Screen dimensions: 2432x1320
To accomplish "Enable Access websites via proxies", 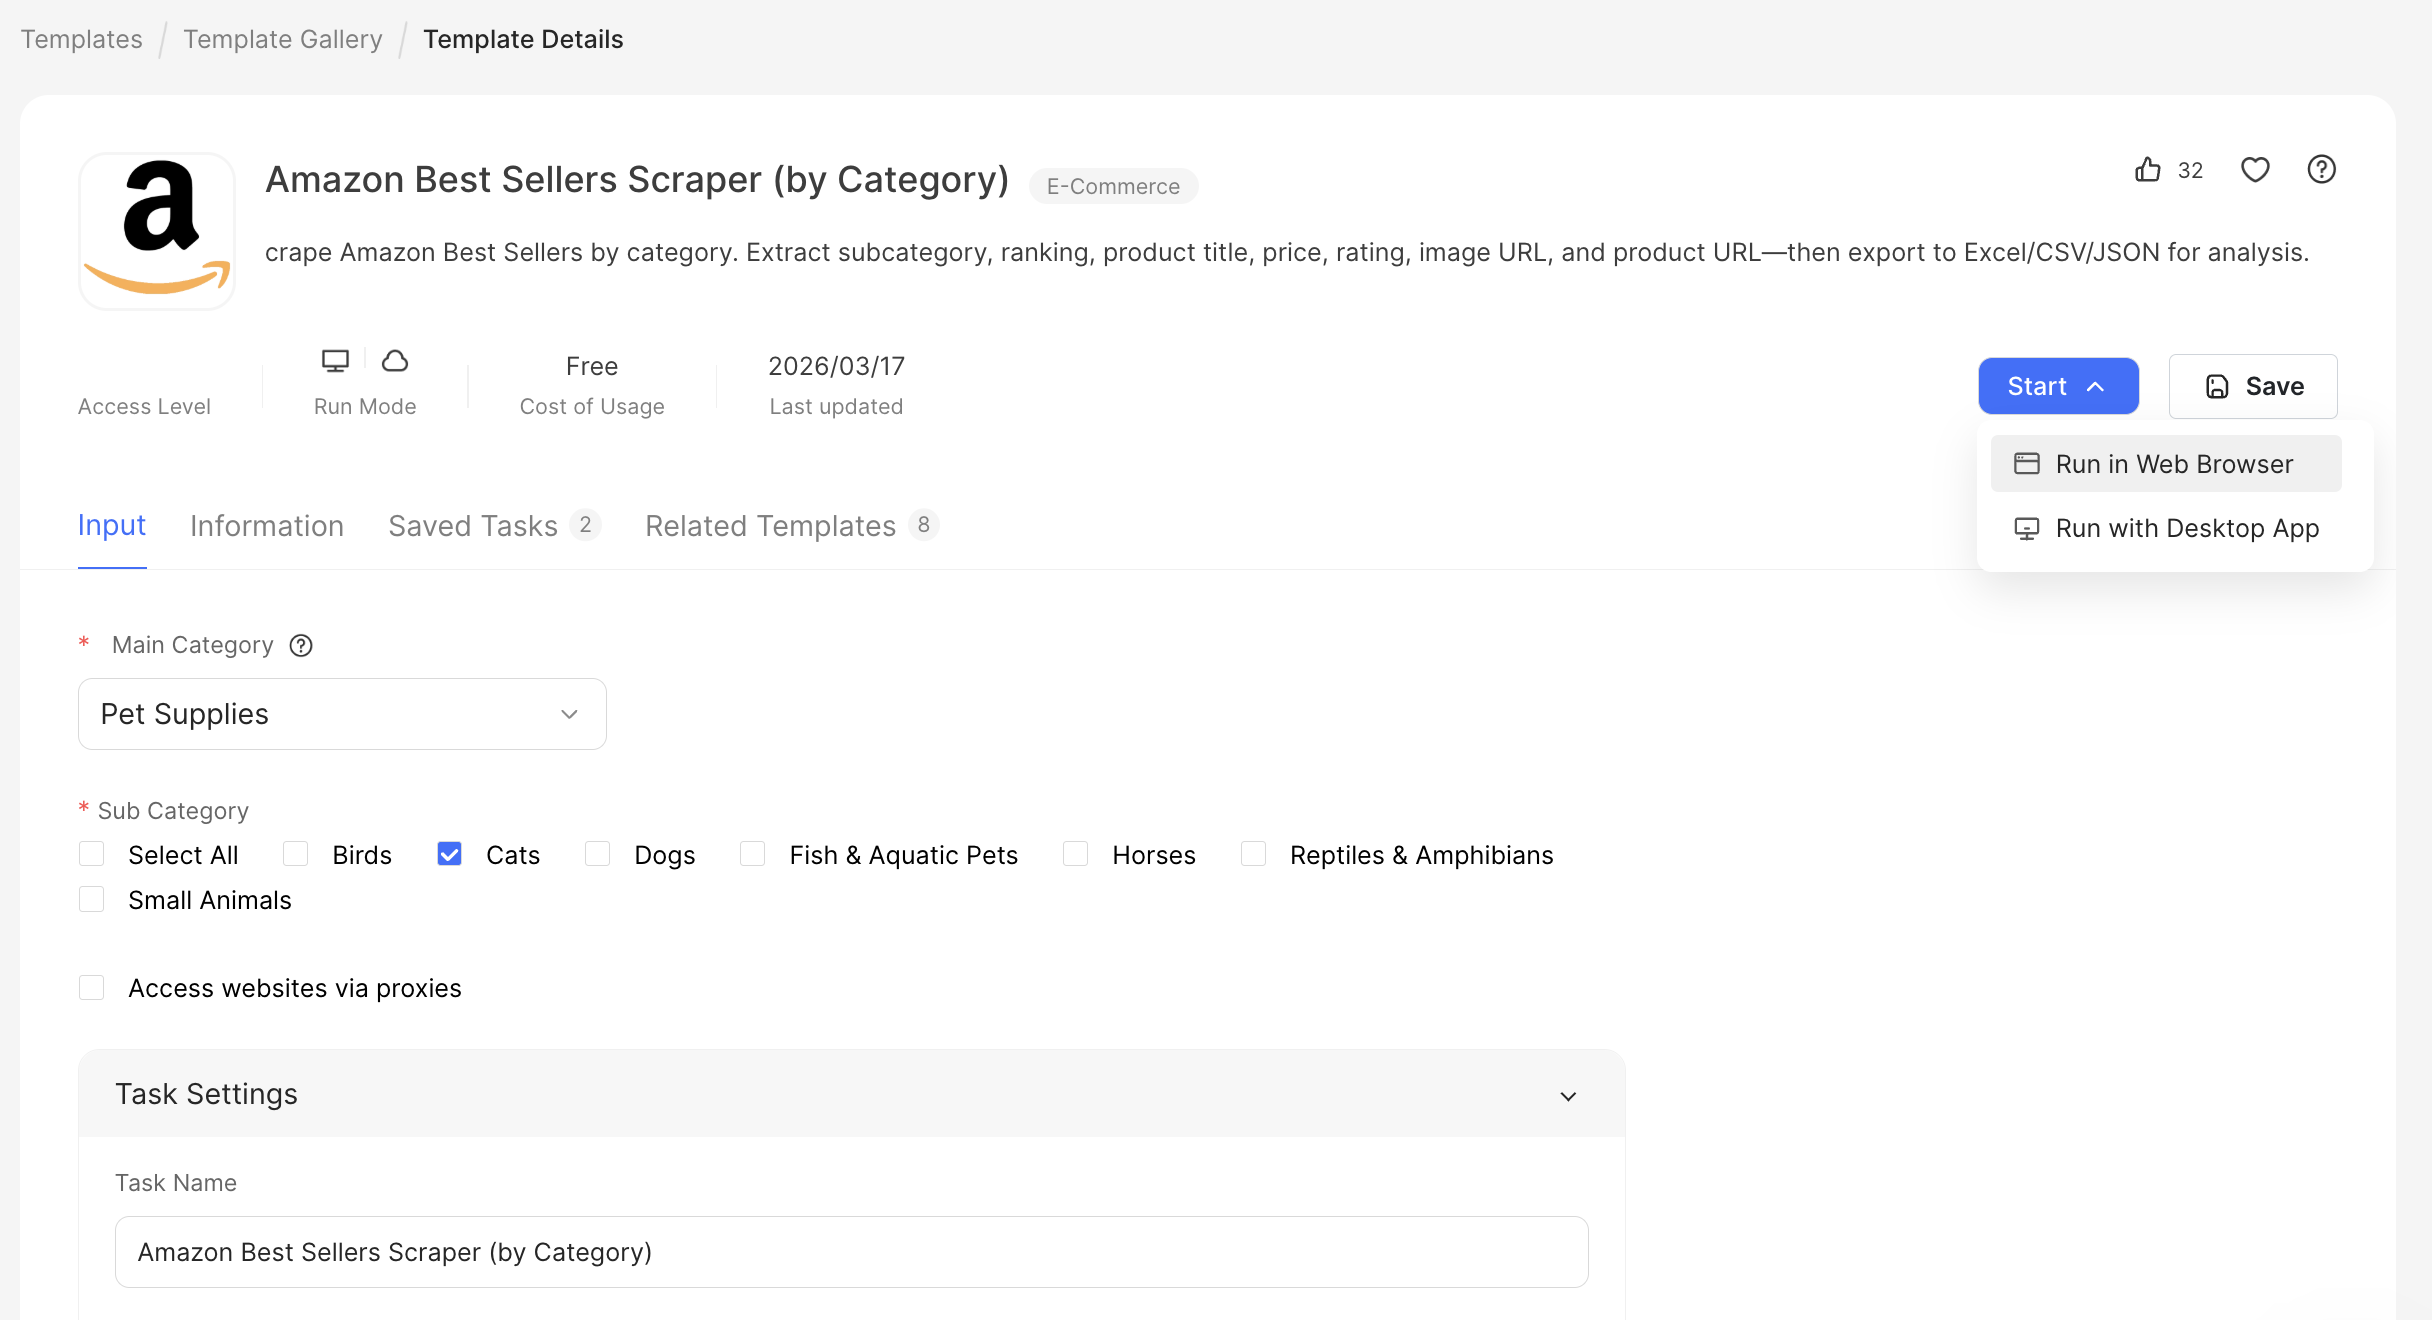I will pyautogui.click(x=91, y=988).
